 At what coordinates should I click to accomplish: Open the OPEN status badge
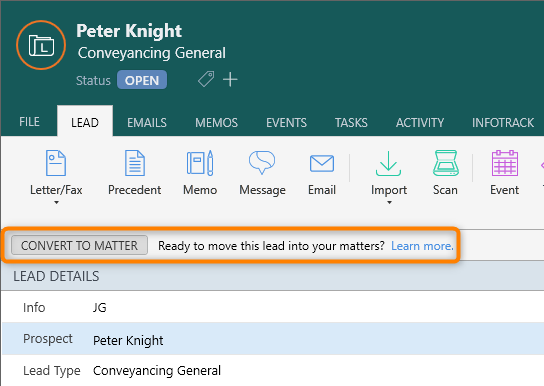[142, 80]
